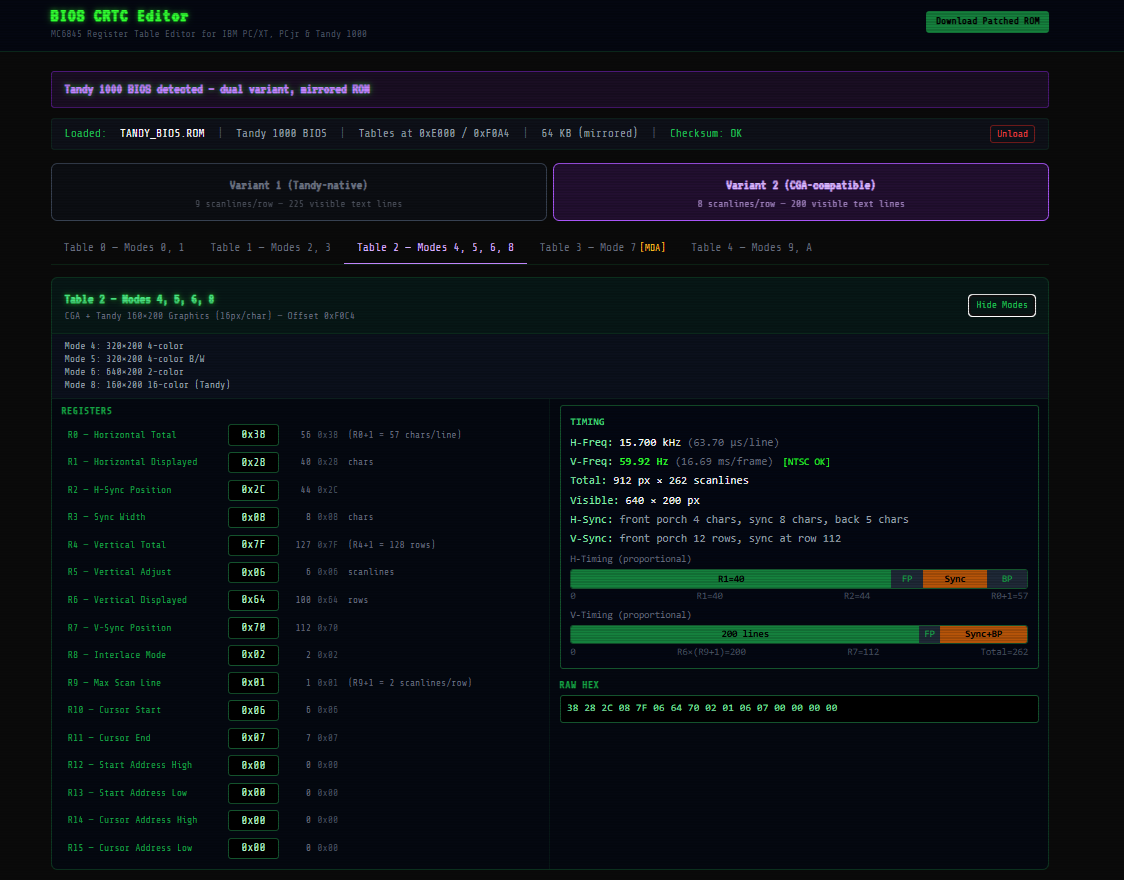
Task: Open Table 3 – Mode 7 MDA tab
Action: [602, 247]
